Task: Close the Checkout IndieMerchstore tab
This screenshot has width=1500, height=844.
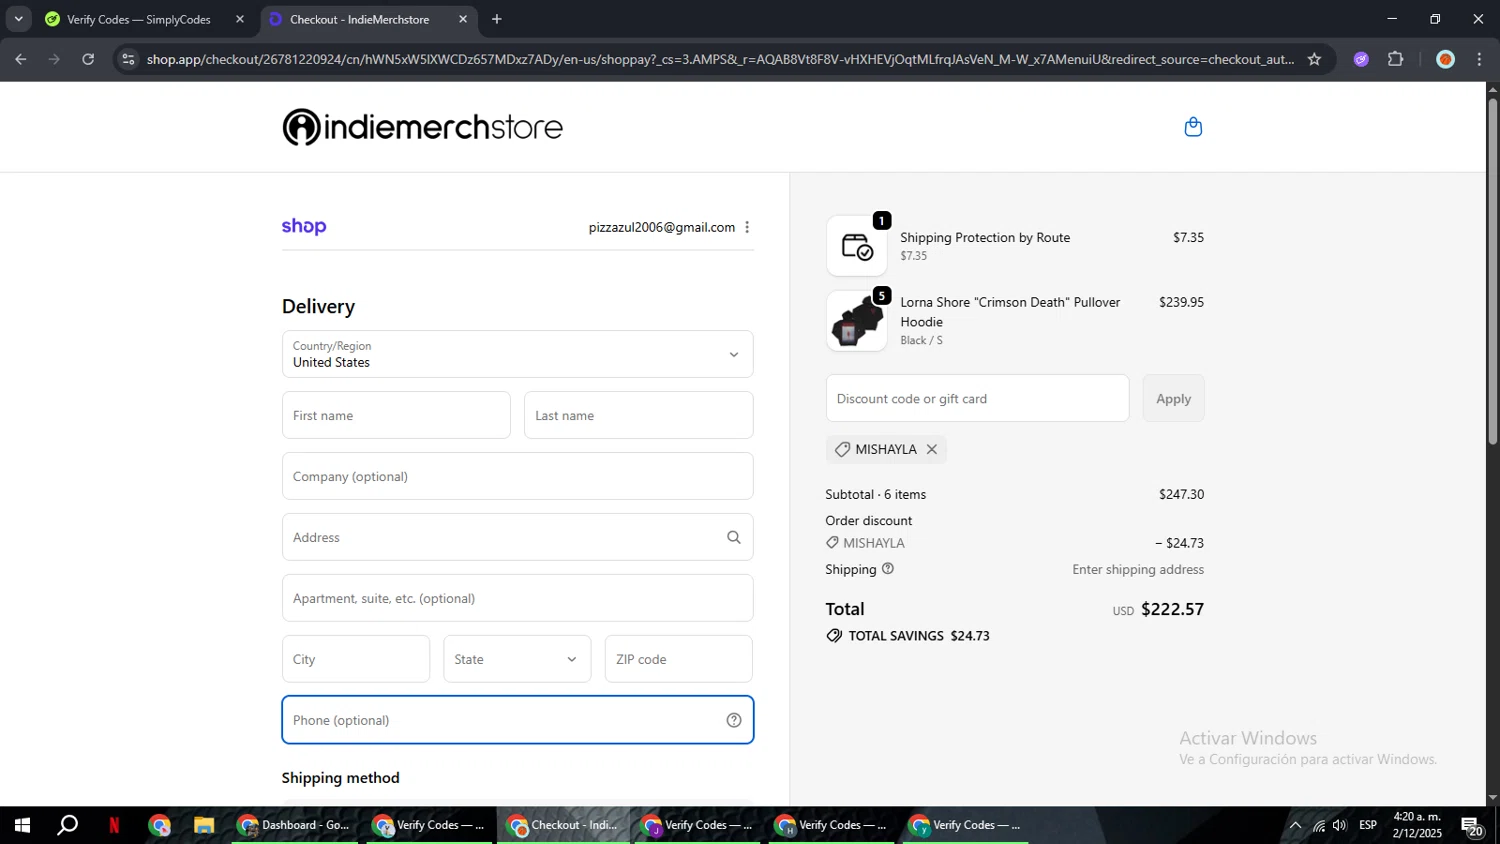Action: (463, 19)
